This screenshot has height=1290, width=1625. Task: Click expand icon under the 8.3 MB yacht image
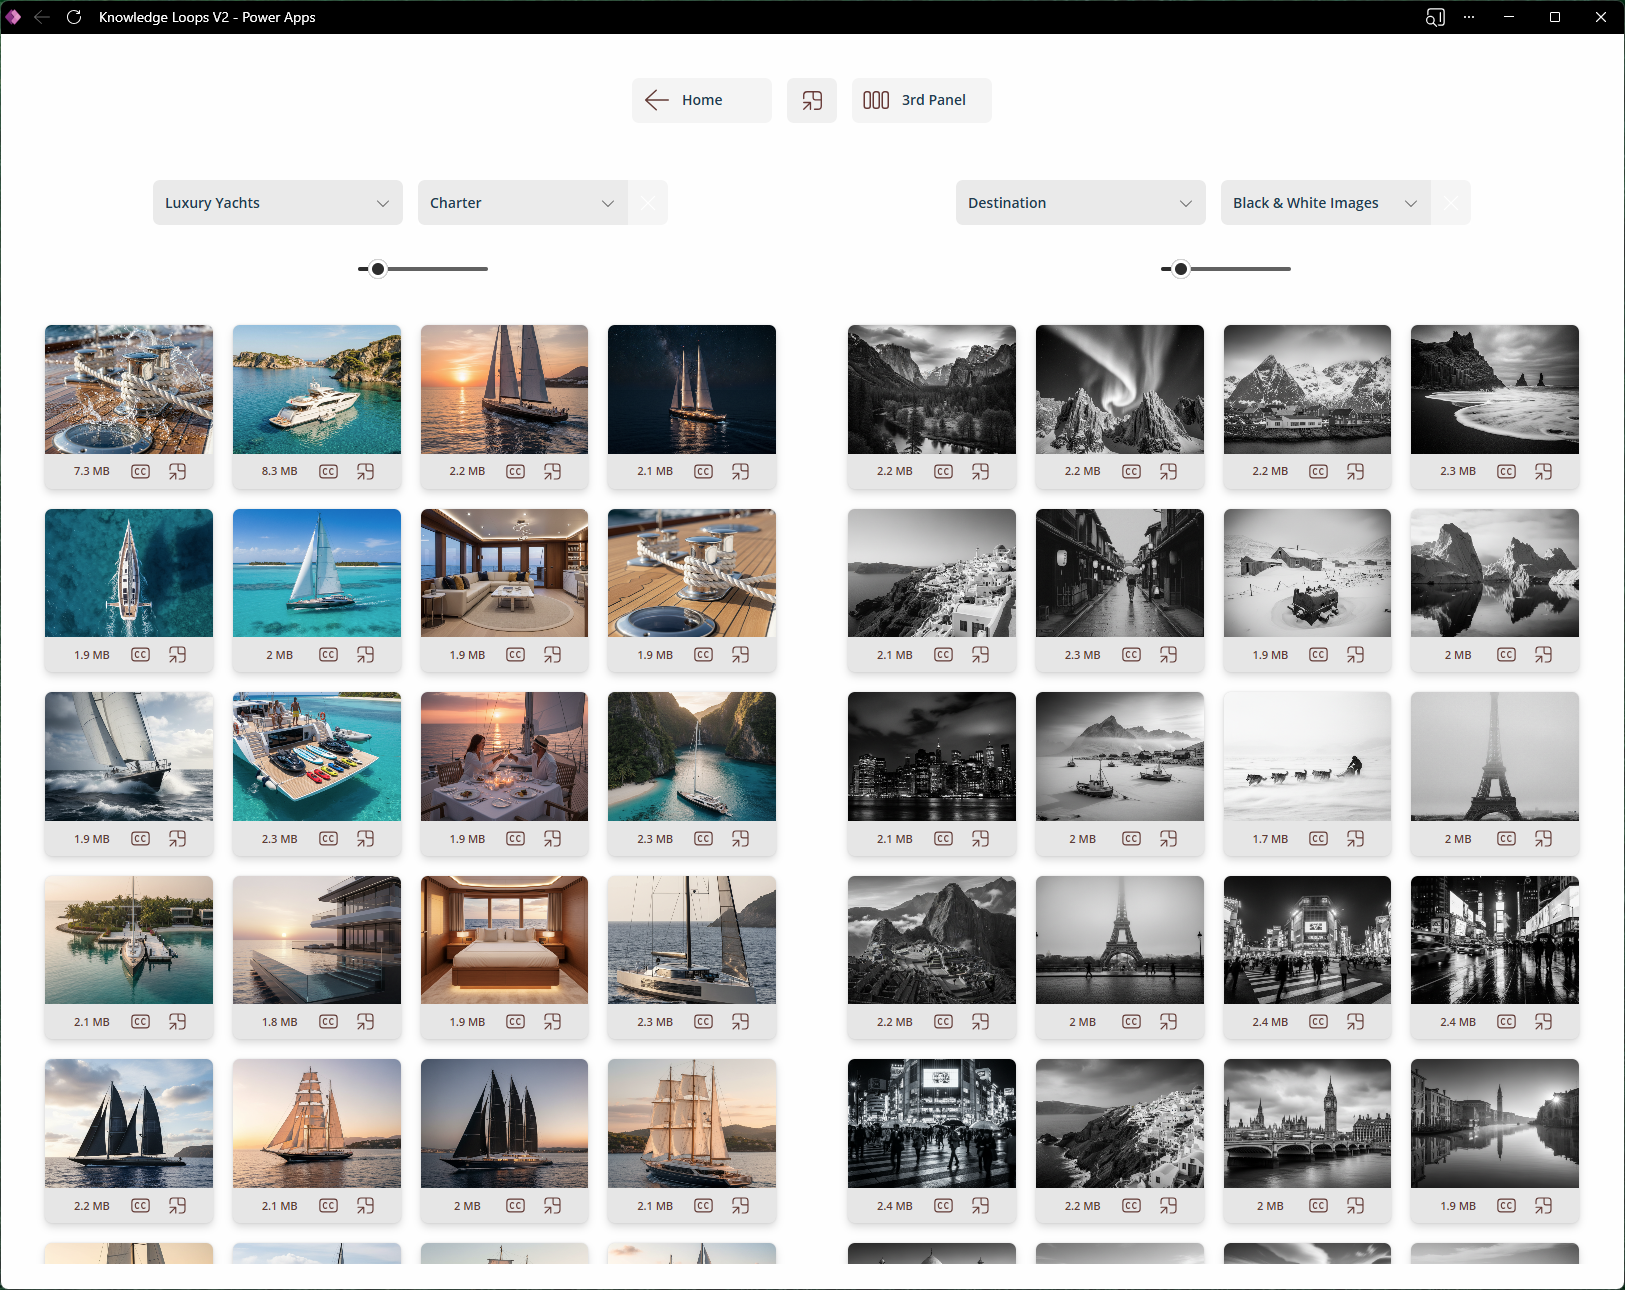coord(365,471)
